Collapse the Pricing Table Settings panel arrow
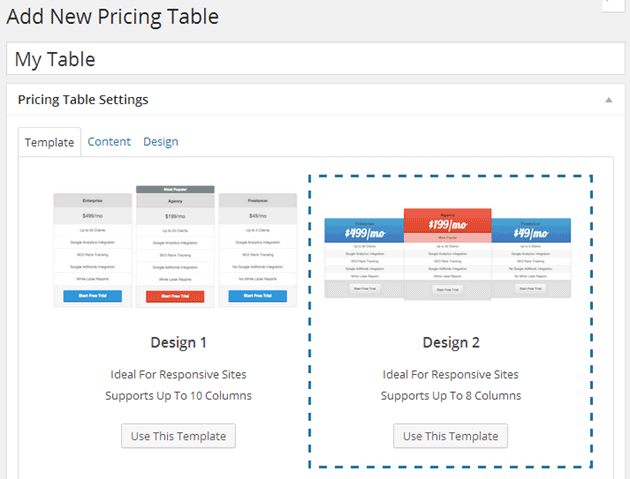Image resolution: width=630 pixels, height=479 pixels. click(x=609, y=100)
